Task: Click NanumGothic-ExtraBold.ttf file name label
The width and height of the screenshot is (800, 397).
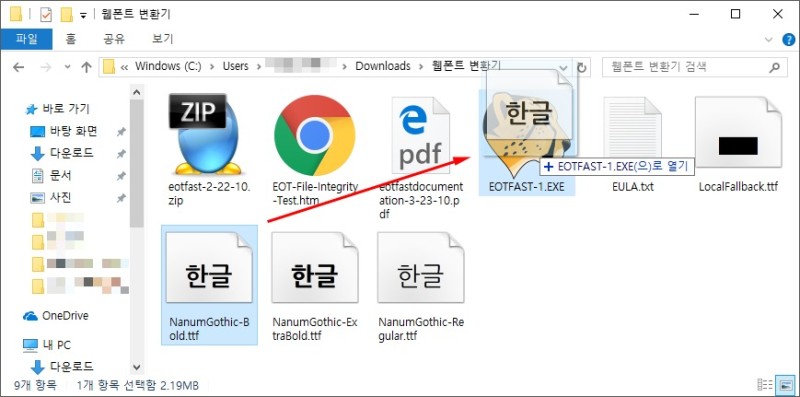Action: pos(315,330)
